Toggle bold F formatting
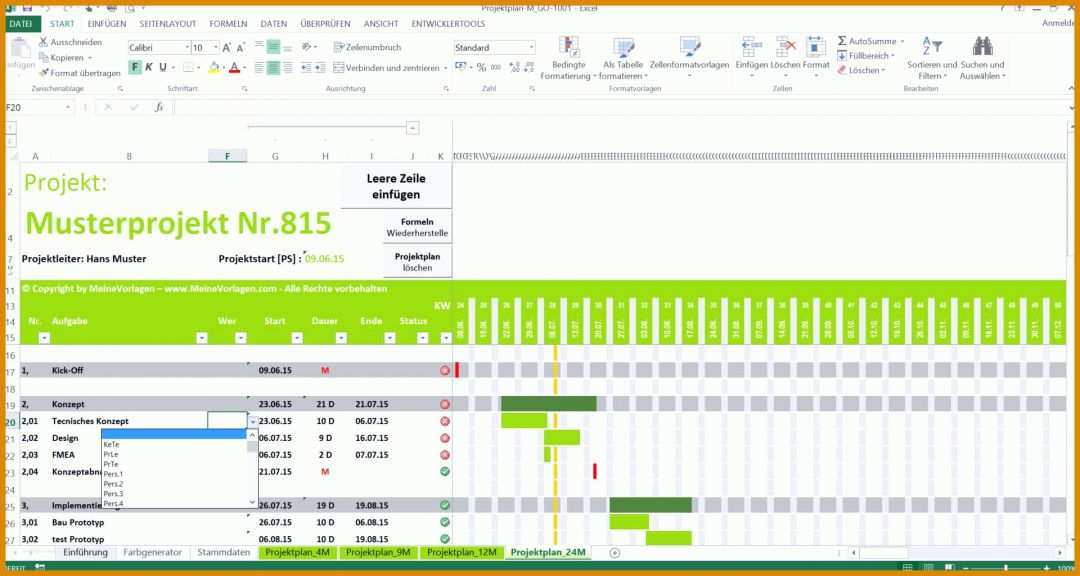The image size is (1080, 576). (x=135, y=68)
